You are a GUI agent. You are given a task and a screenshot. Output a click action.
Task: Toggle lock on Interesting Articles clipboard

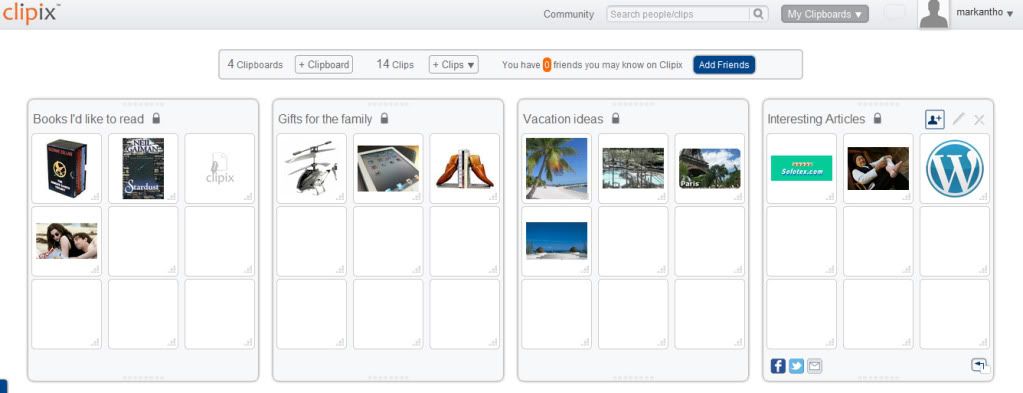point(878,118)
